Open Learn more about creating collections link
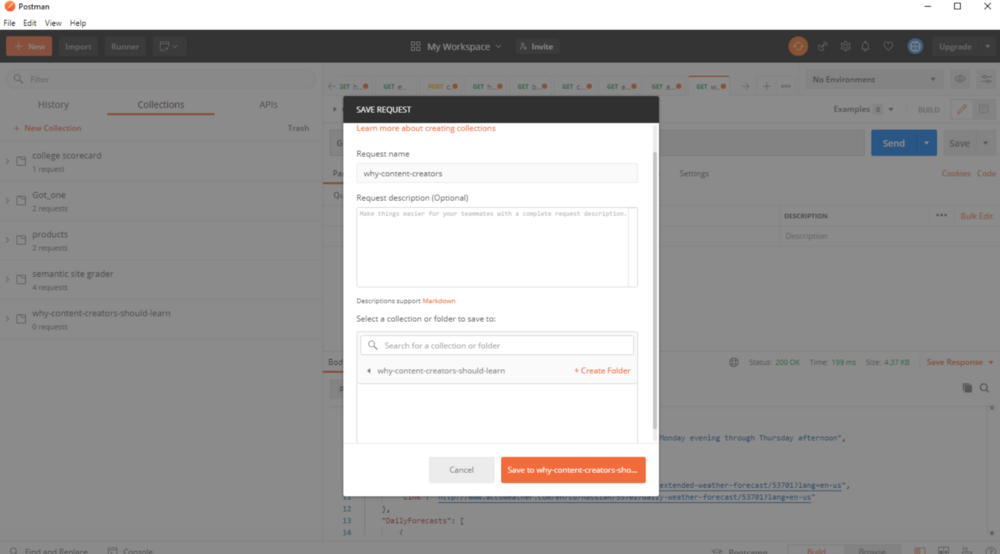The image size is (1000, 554). (425, 128)
